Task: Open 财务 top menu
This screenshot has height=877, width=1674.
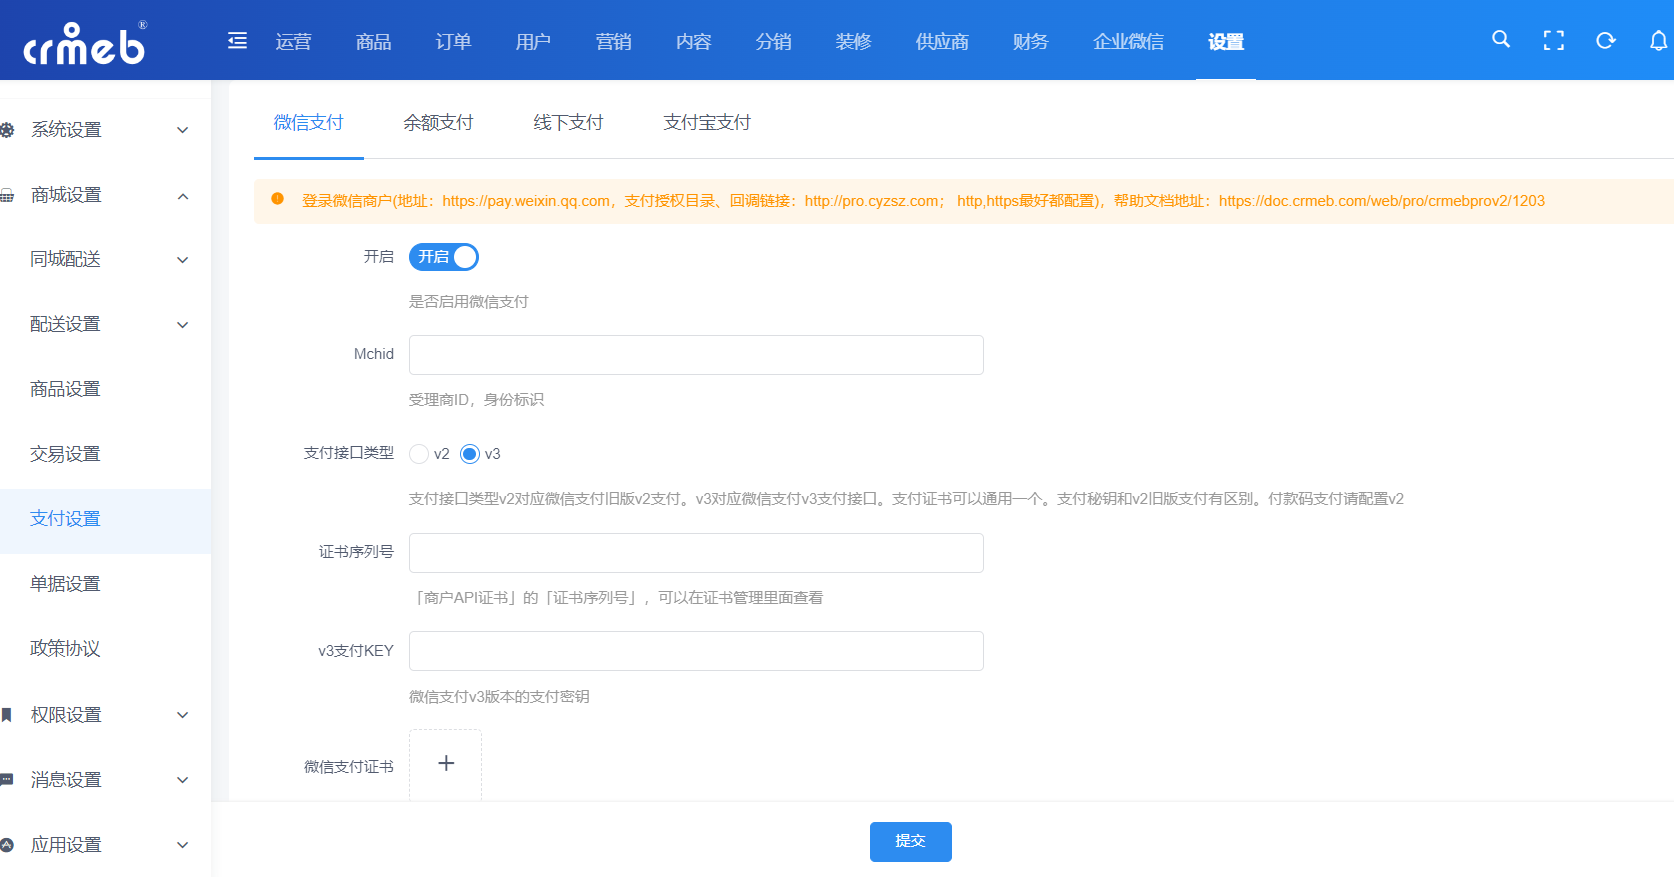Action: pyautogui.click(x=1030, y=41)
